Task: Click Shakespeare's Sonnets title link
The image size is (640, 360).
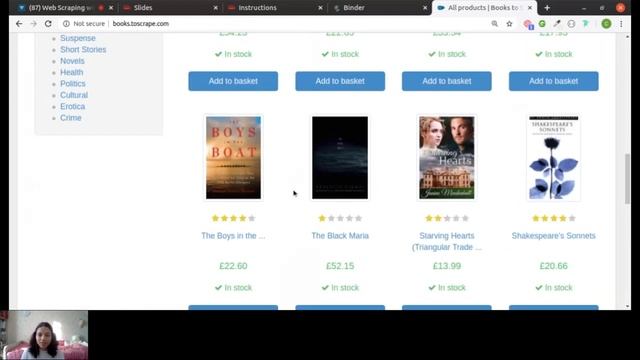Action: coord(553,236)
